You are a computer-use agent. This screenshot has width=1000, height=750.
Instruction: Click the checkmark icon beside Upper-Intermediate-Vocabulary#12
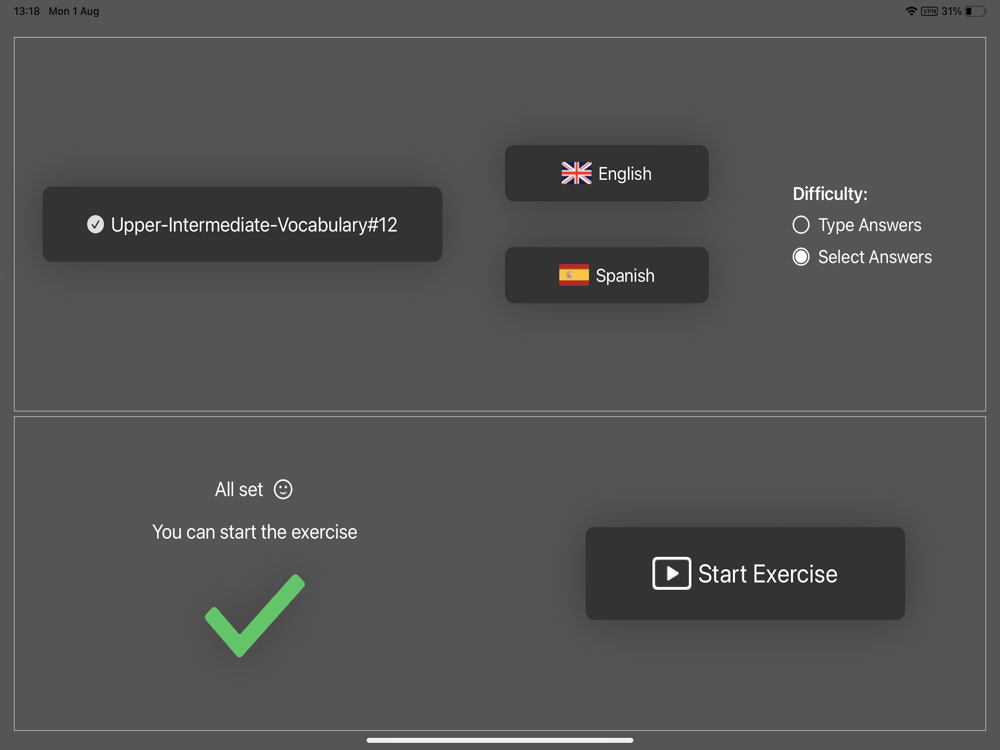(96, 224)
